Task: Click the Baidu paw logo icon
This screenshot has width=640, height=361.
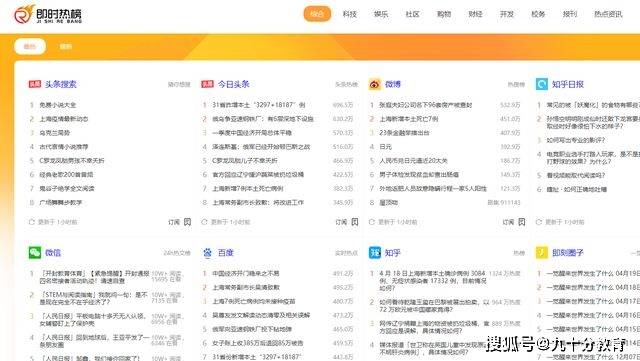Action: click(x=207, y=252)
